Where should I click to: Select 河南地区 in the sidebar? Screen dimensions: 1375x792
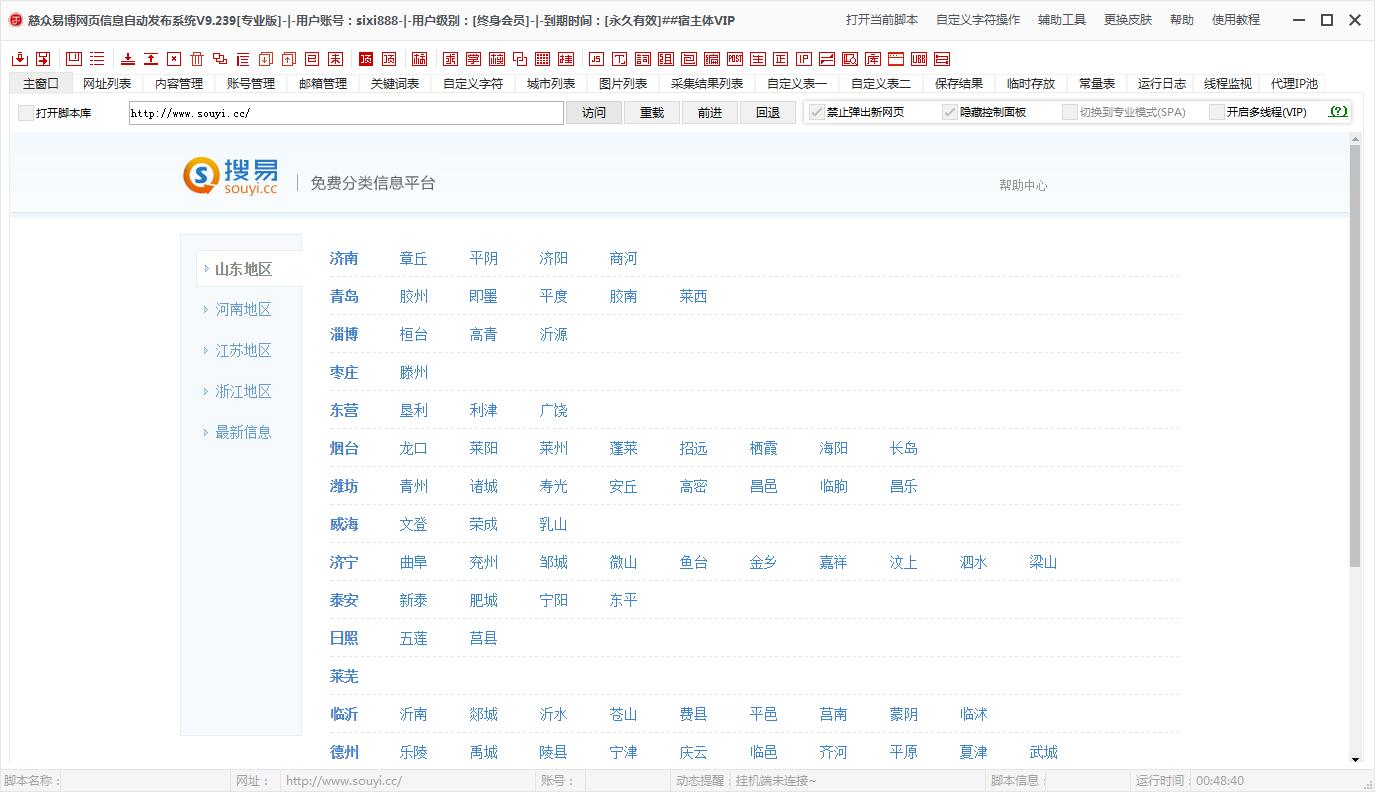point(243,310)
